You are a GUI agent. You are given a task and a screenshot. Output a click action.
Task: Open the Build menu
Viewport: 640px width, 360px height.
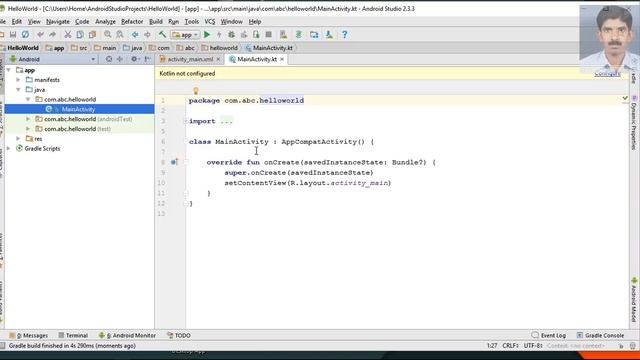(x=156, y=22)
